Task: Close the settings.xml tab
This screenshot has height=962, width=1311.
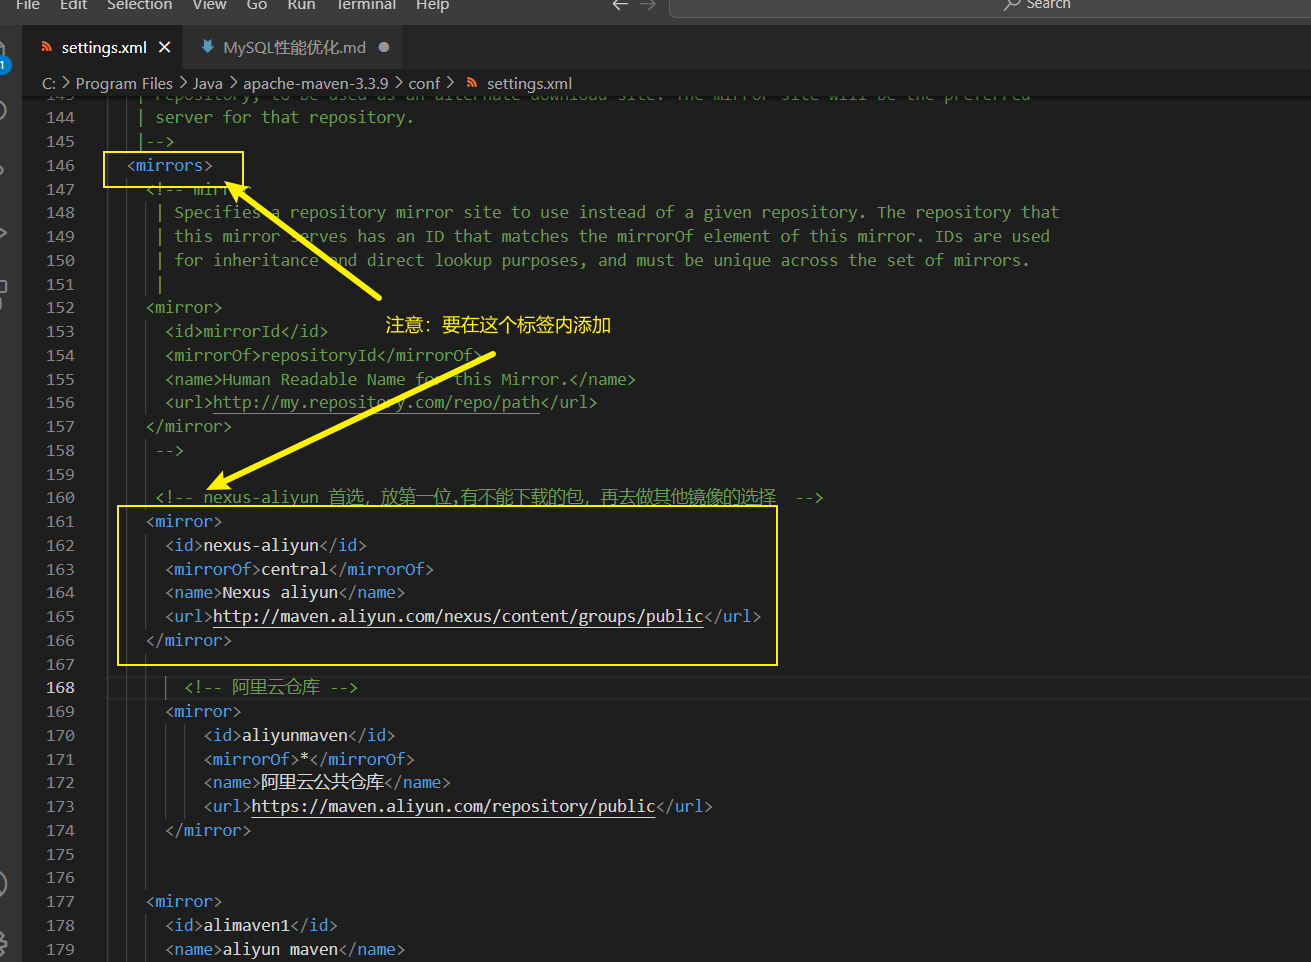Action: 165,47
